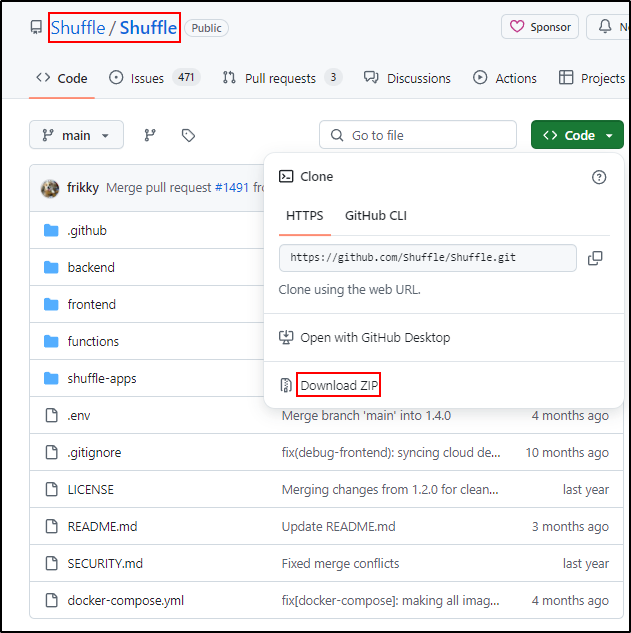Screen dimensions: 631x633
Task: Click the folder icon next to frontend
Action: (x=51, y=304)
